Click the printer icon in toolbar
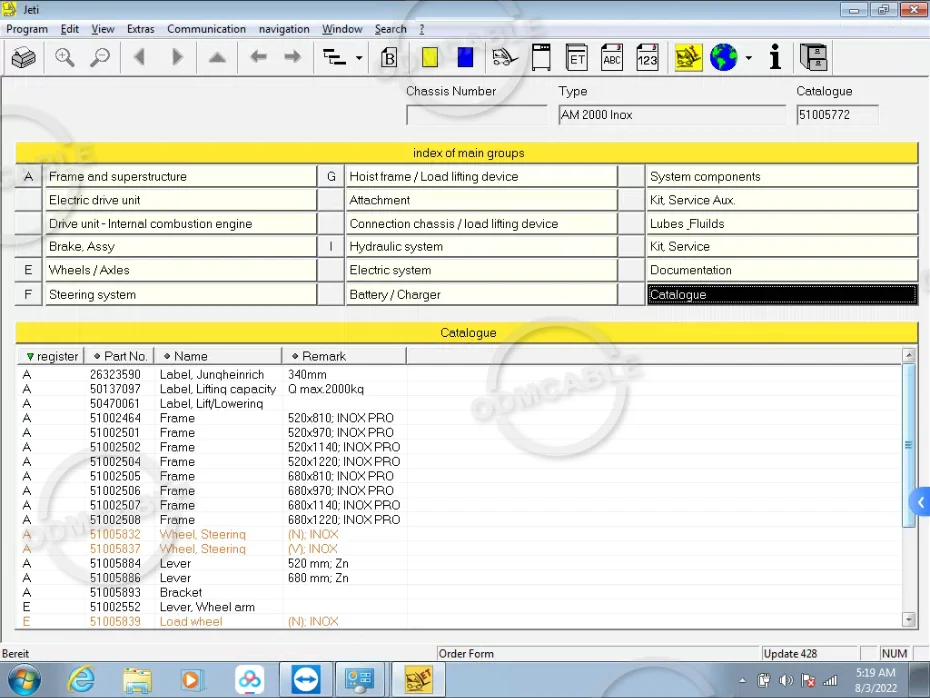 tap(23, 58)
